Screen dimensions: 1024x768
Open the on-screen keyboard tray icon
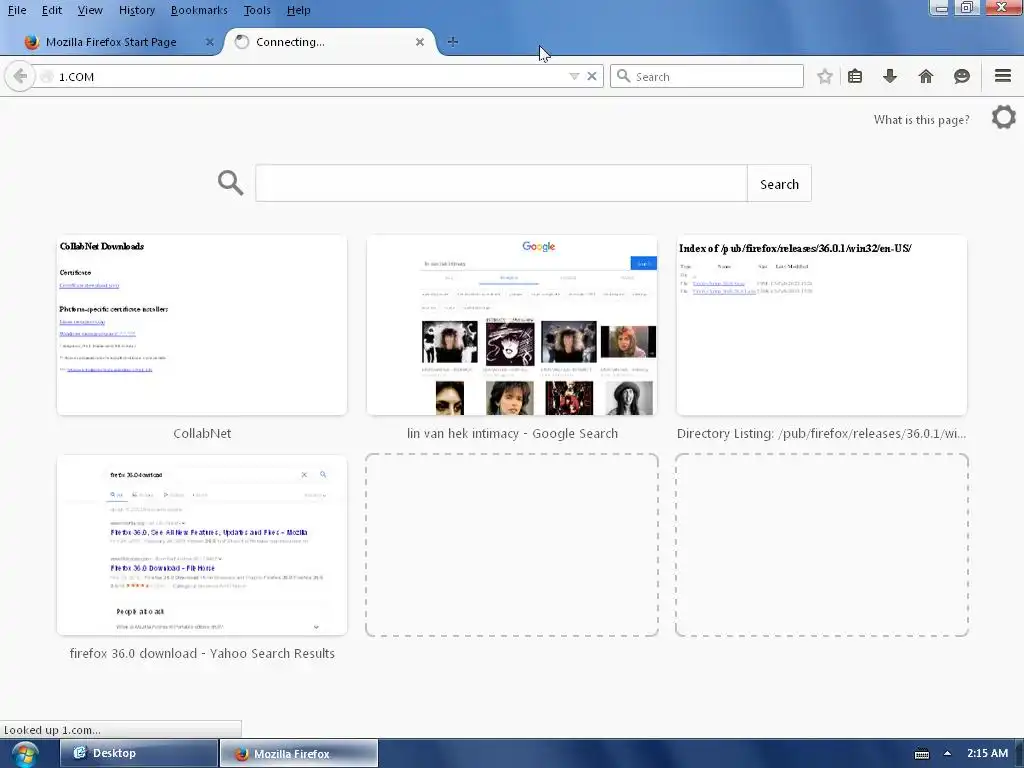tap(921, 754)
